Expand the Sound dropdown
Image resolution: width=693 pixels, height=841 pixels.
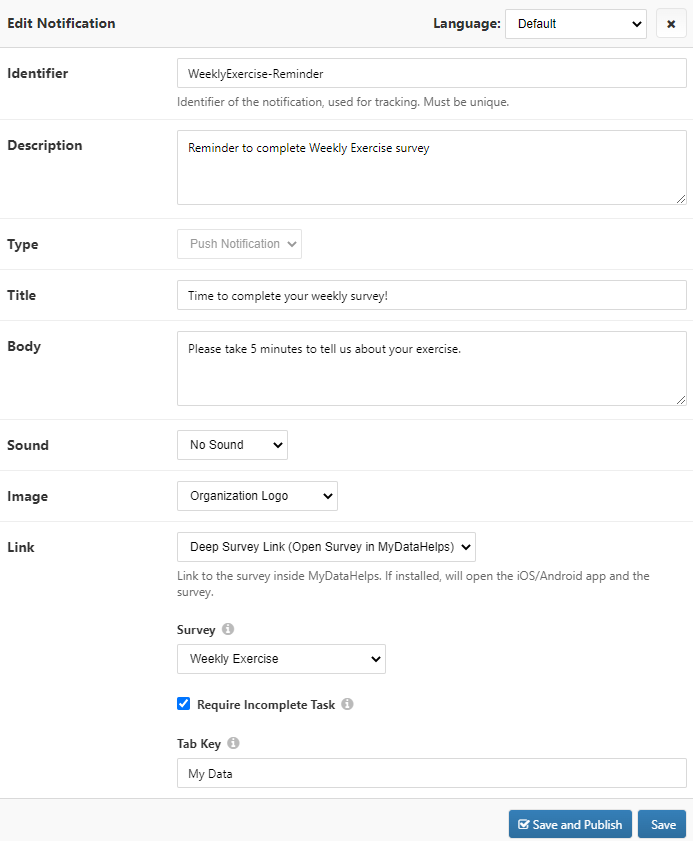click(x=232, y=445)
